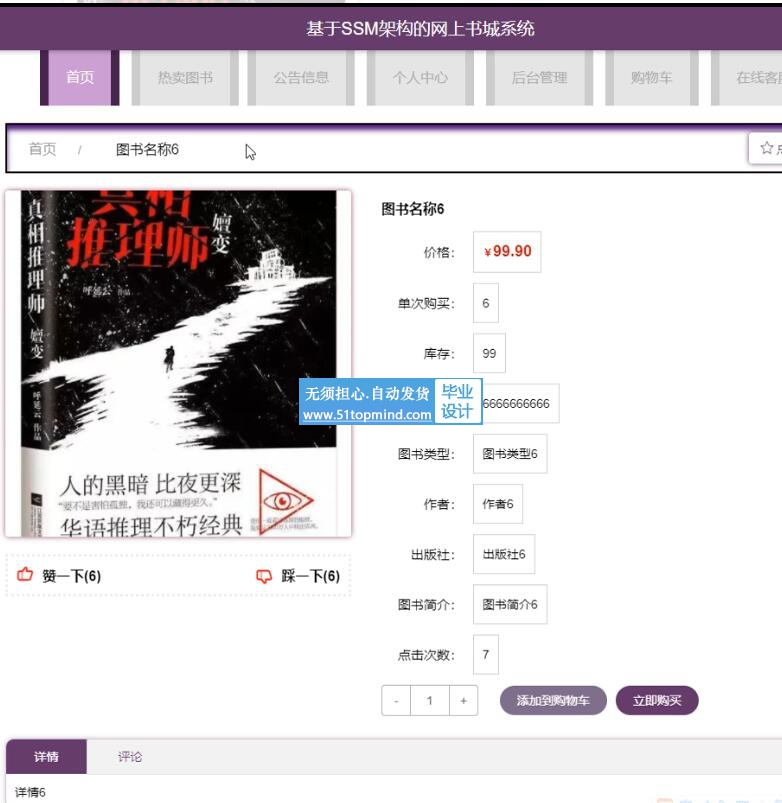Click the star favorite icon

[766, 149]
